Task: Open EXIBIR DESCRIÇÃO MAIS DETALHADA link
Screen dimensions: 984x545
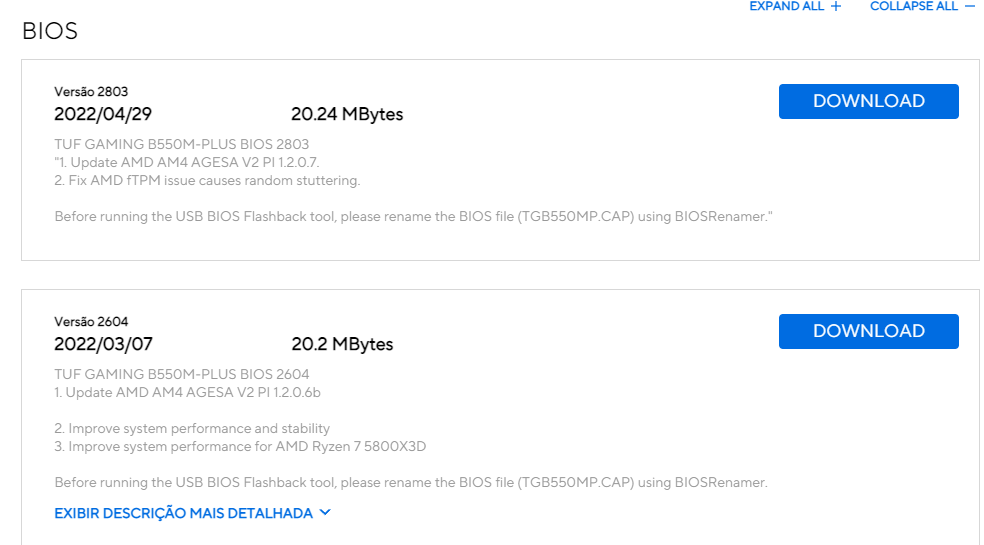Action: pos(183,513)
